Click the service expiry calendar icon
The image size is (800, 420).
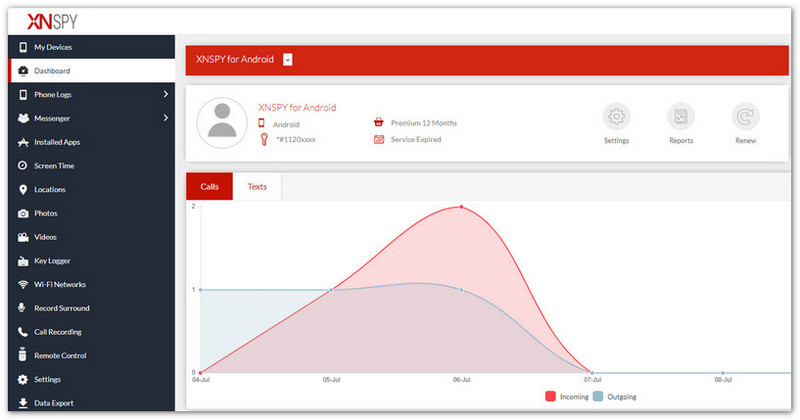click(x=379, y=139)
